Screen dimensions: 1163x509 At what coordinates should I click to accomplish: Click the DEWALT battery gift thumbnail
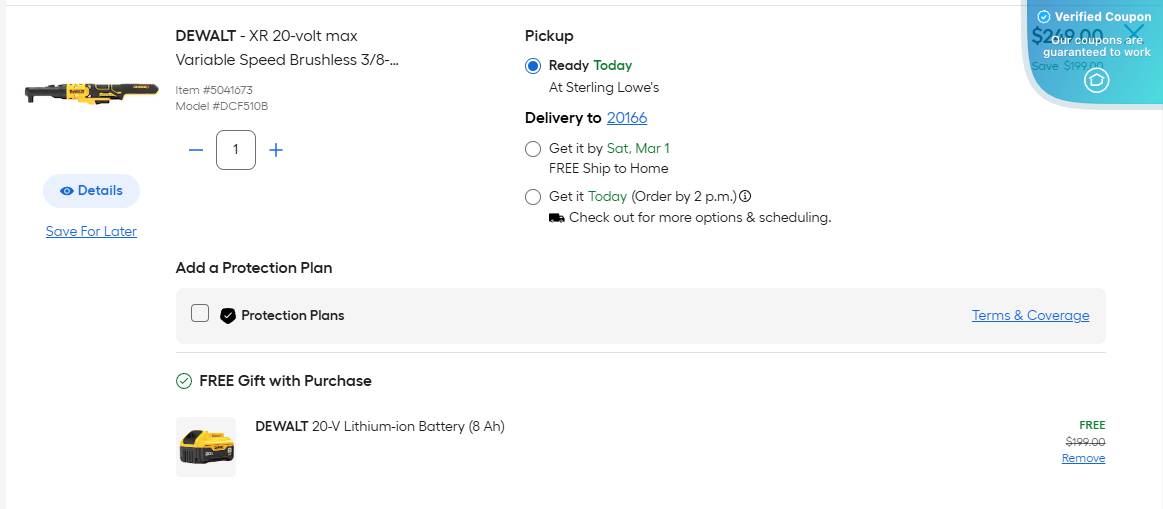click(206, 446)
